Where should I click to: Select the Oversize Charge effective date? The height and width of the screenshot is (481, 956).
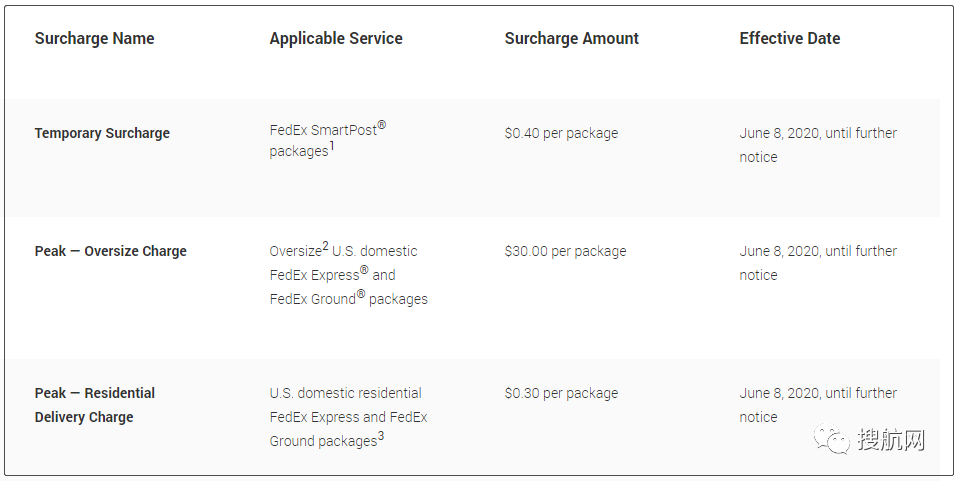pyautogui.click(x=818, y=262)
